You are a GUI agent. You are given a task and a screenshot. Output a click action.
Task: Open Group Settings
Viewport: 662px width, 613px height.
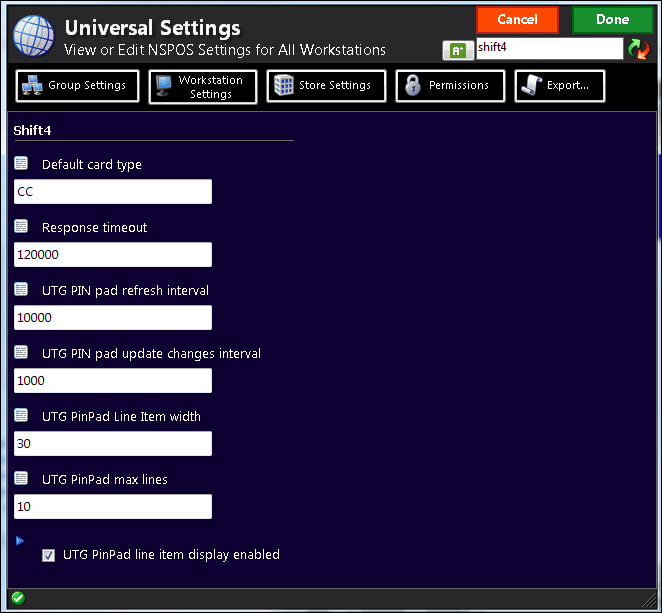(x=78, y=86)
